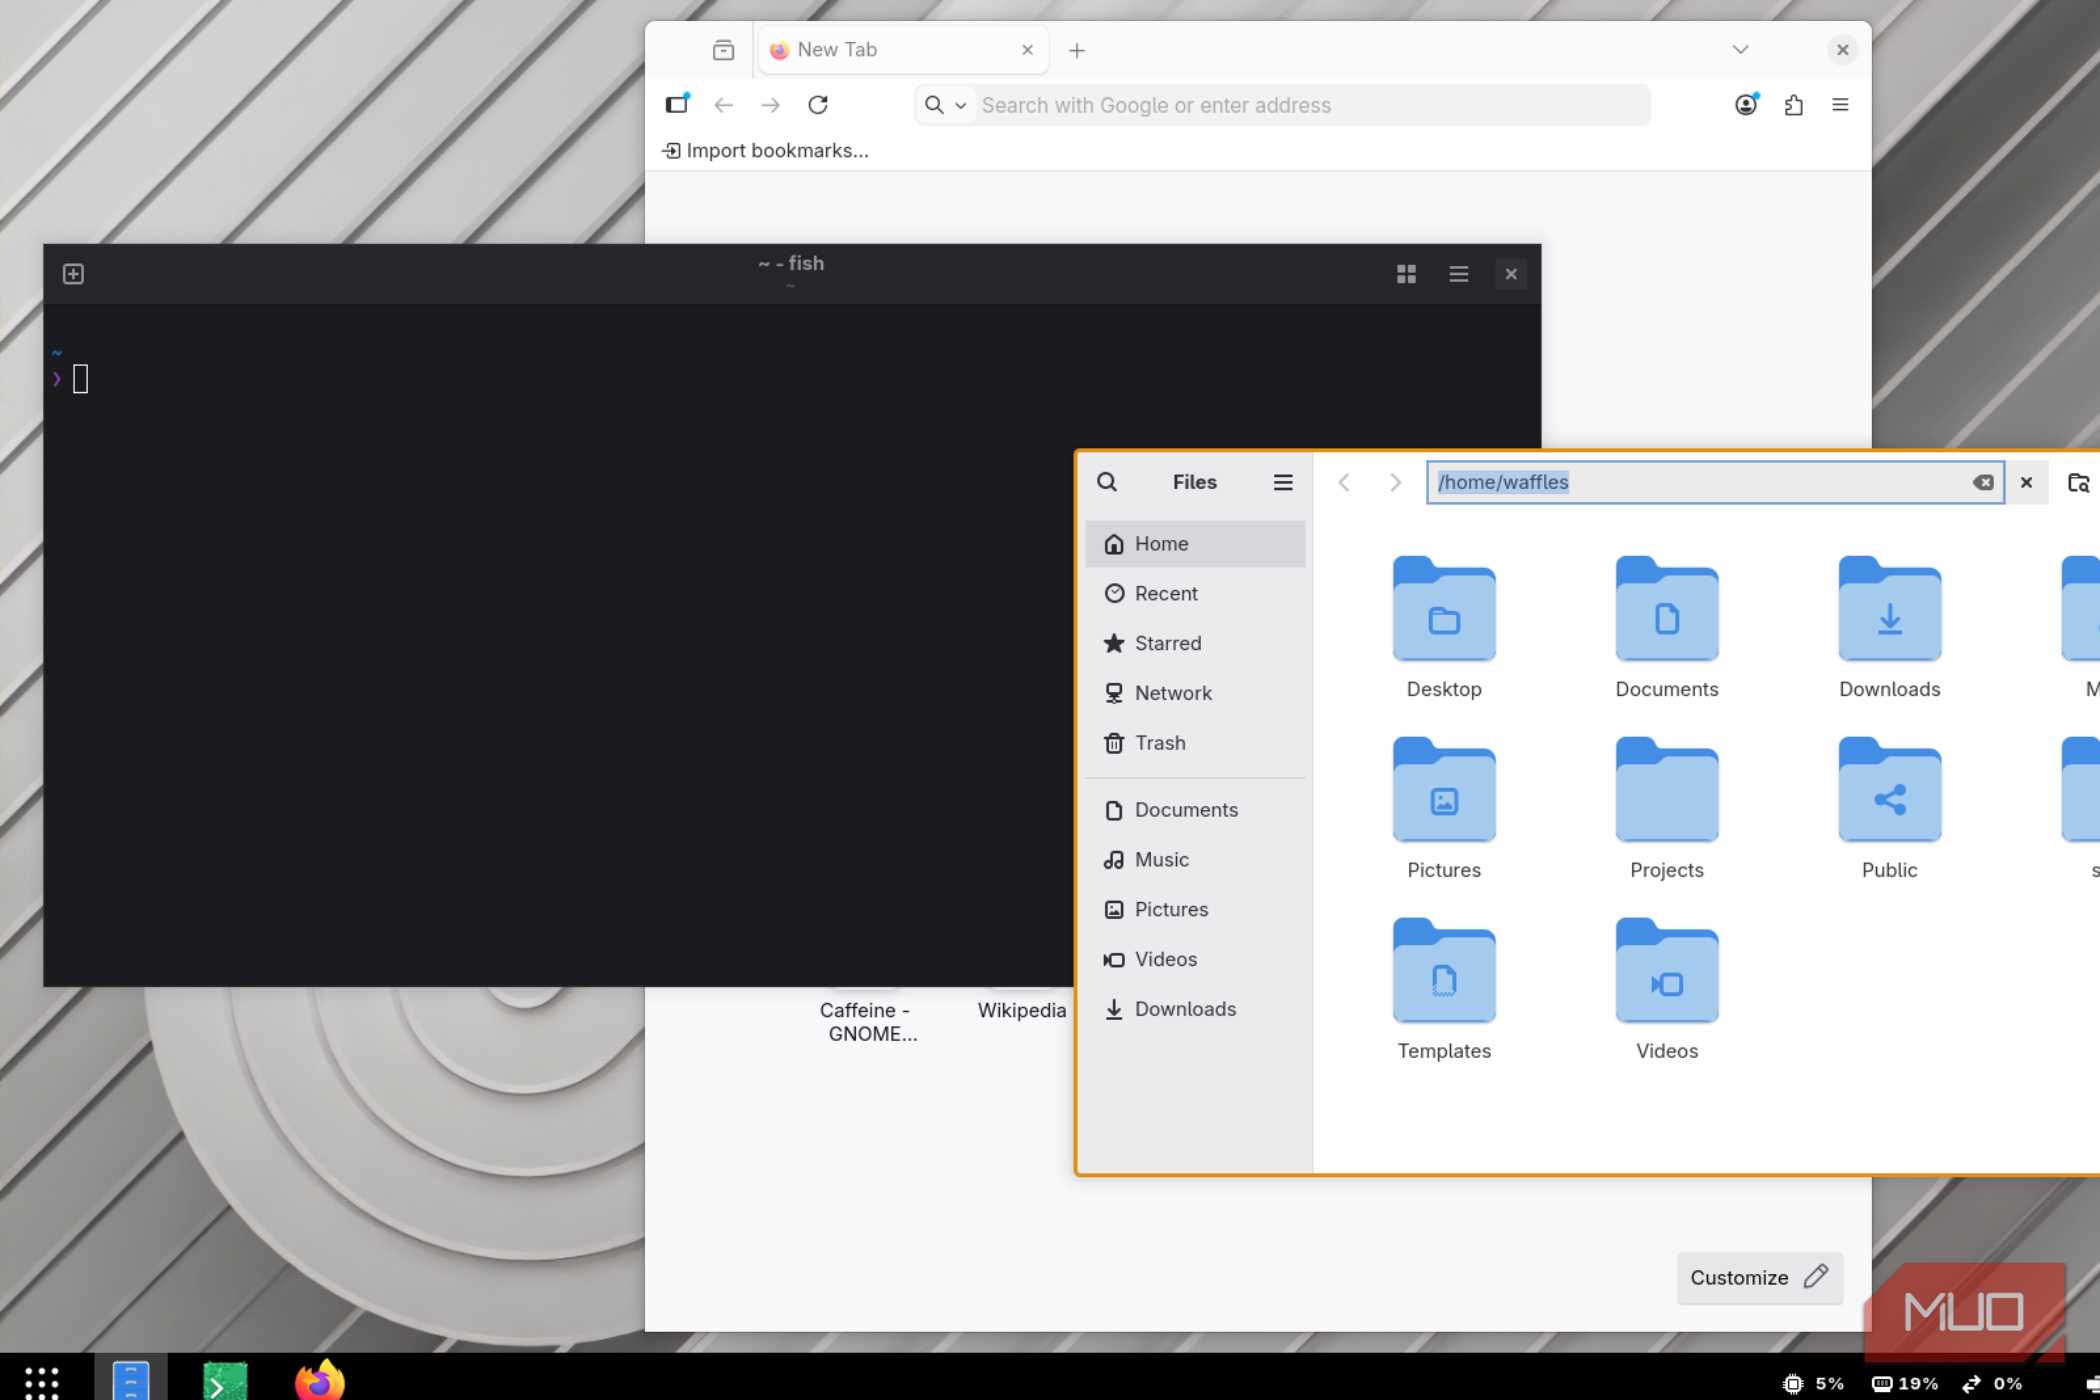
Task: Click Import bookmarks link in Firefox
Action: (766, 151)
